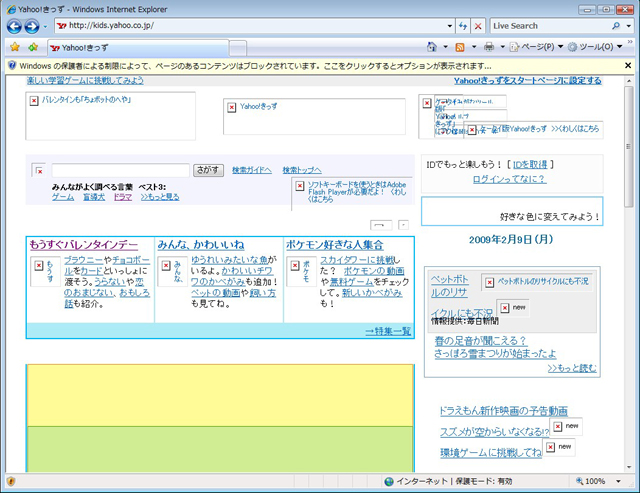The image size is (640, 493).
Task: Open the スズメが空からいなくなる!? link
Action: click(x=495, y=432)
